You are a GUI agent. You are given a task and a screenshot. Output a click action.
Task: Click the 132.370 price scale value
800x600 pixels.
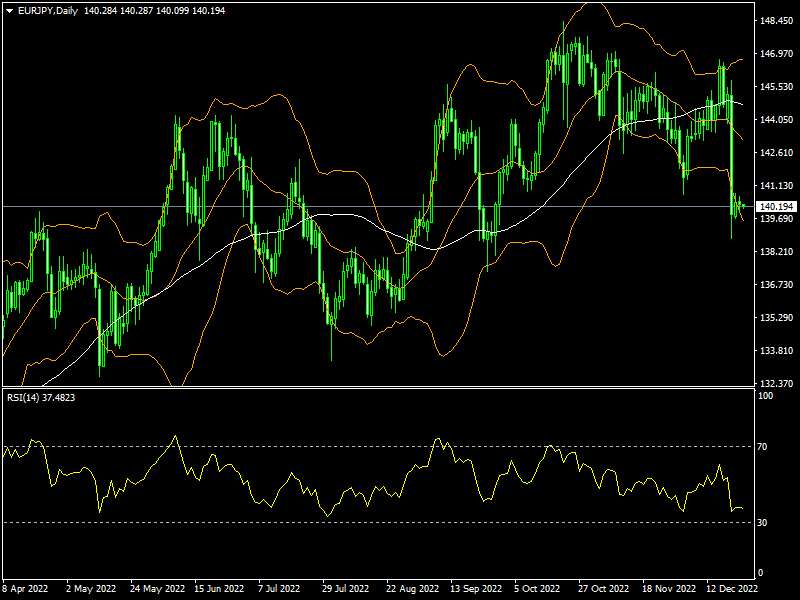[776, 383]
